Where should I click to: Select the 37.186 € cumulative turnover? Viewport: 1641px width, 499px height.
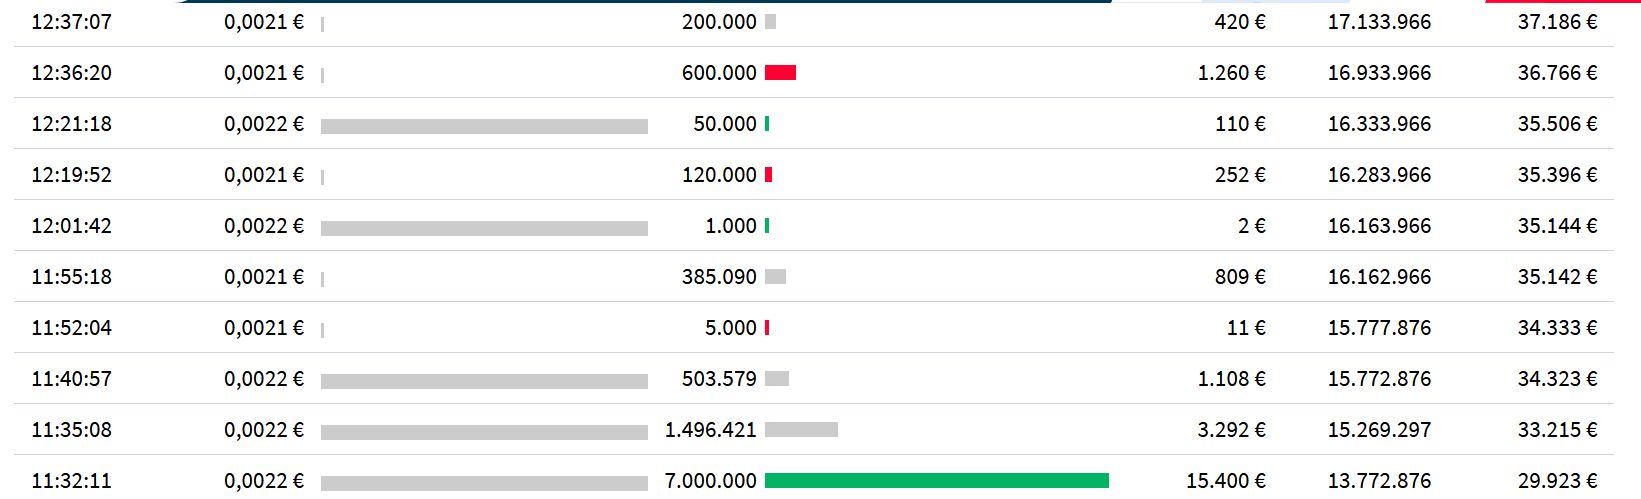pyautogui.click(x=1556, y=22)
